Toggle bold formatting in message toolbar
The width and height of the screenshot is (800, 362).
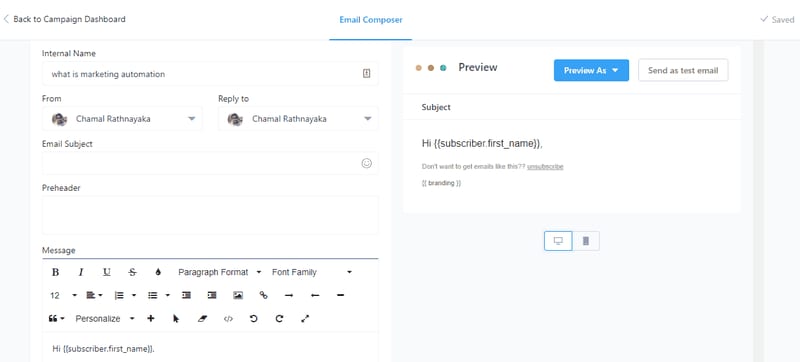(56, 272)
